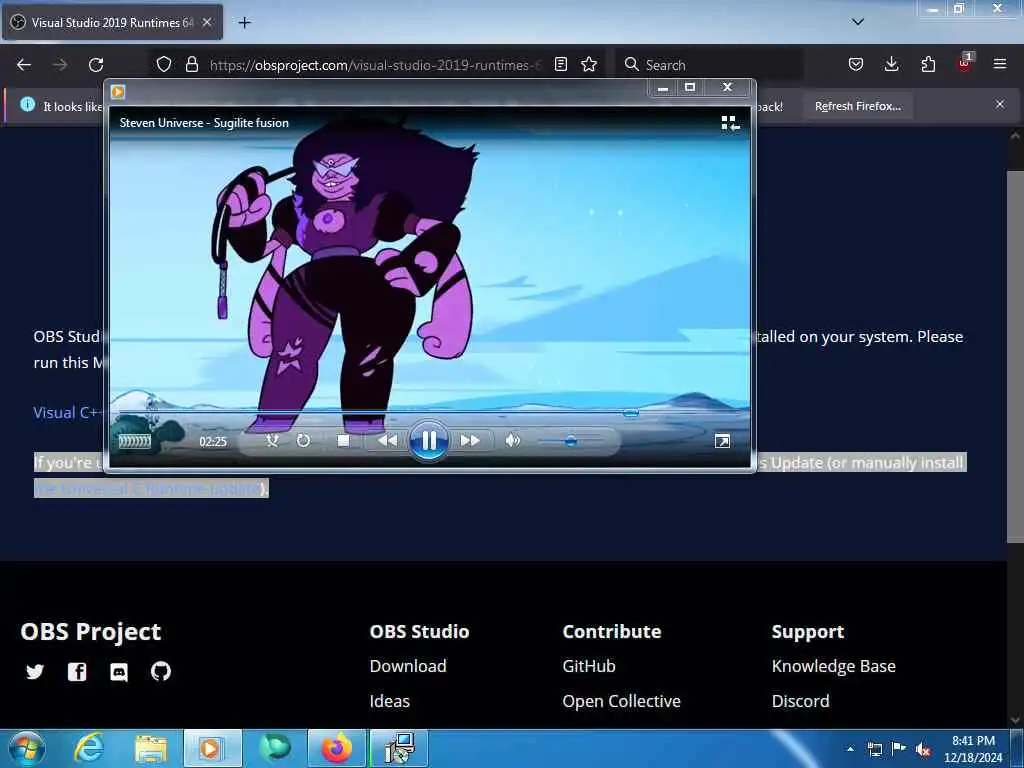Open the Visual C++ link on page
This screenshot has width=1024, height=768.
click(68, 413)
